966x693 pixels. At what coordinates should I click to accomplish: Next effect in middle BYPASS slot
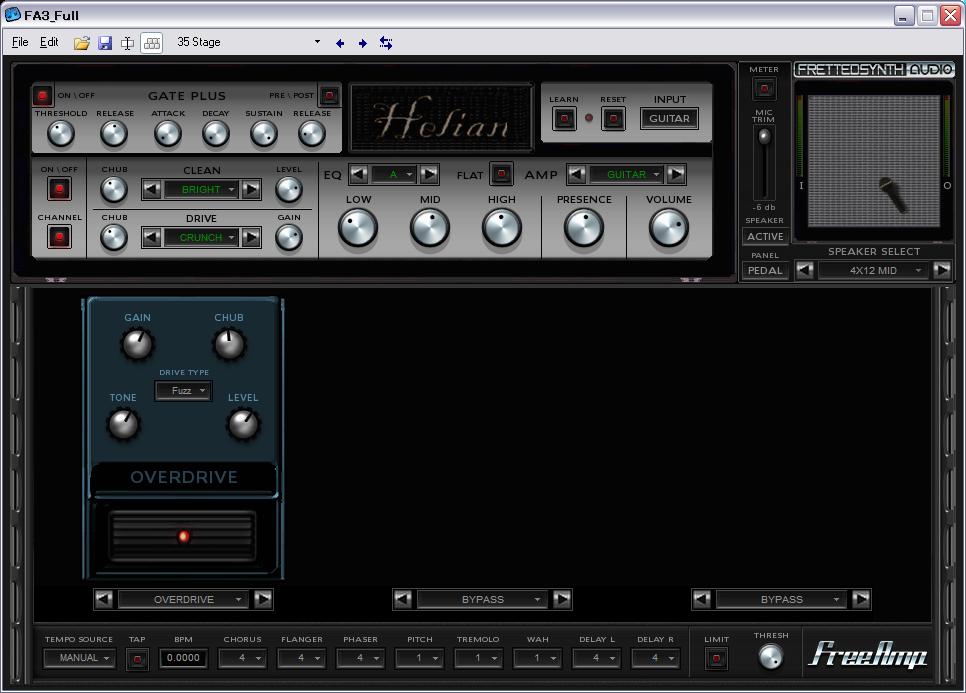[562, 599]
